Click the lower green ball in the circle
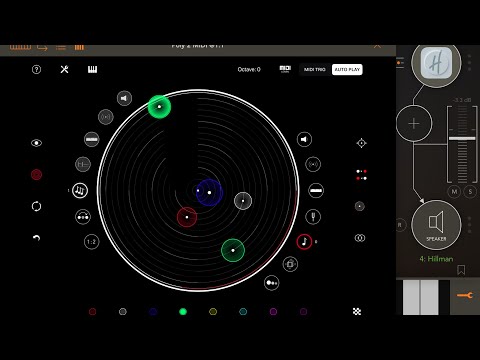This screenshot has width=480, height=360. coord(233,250)
